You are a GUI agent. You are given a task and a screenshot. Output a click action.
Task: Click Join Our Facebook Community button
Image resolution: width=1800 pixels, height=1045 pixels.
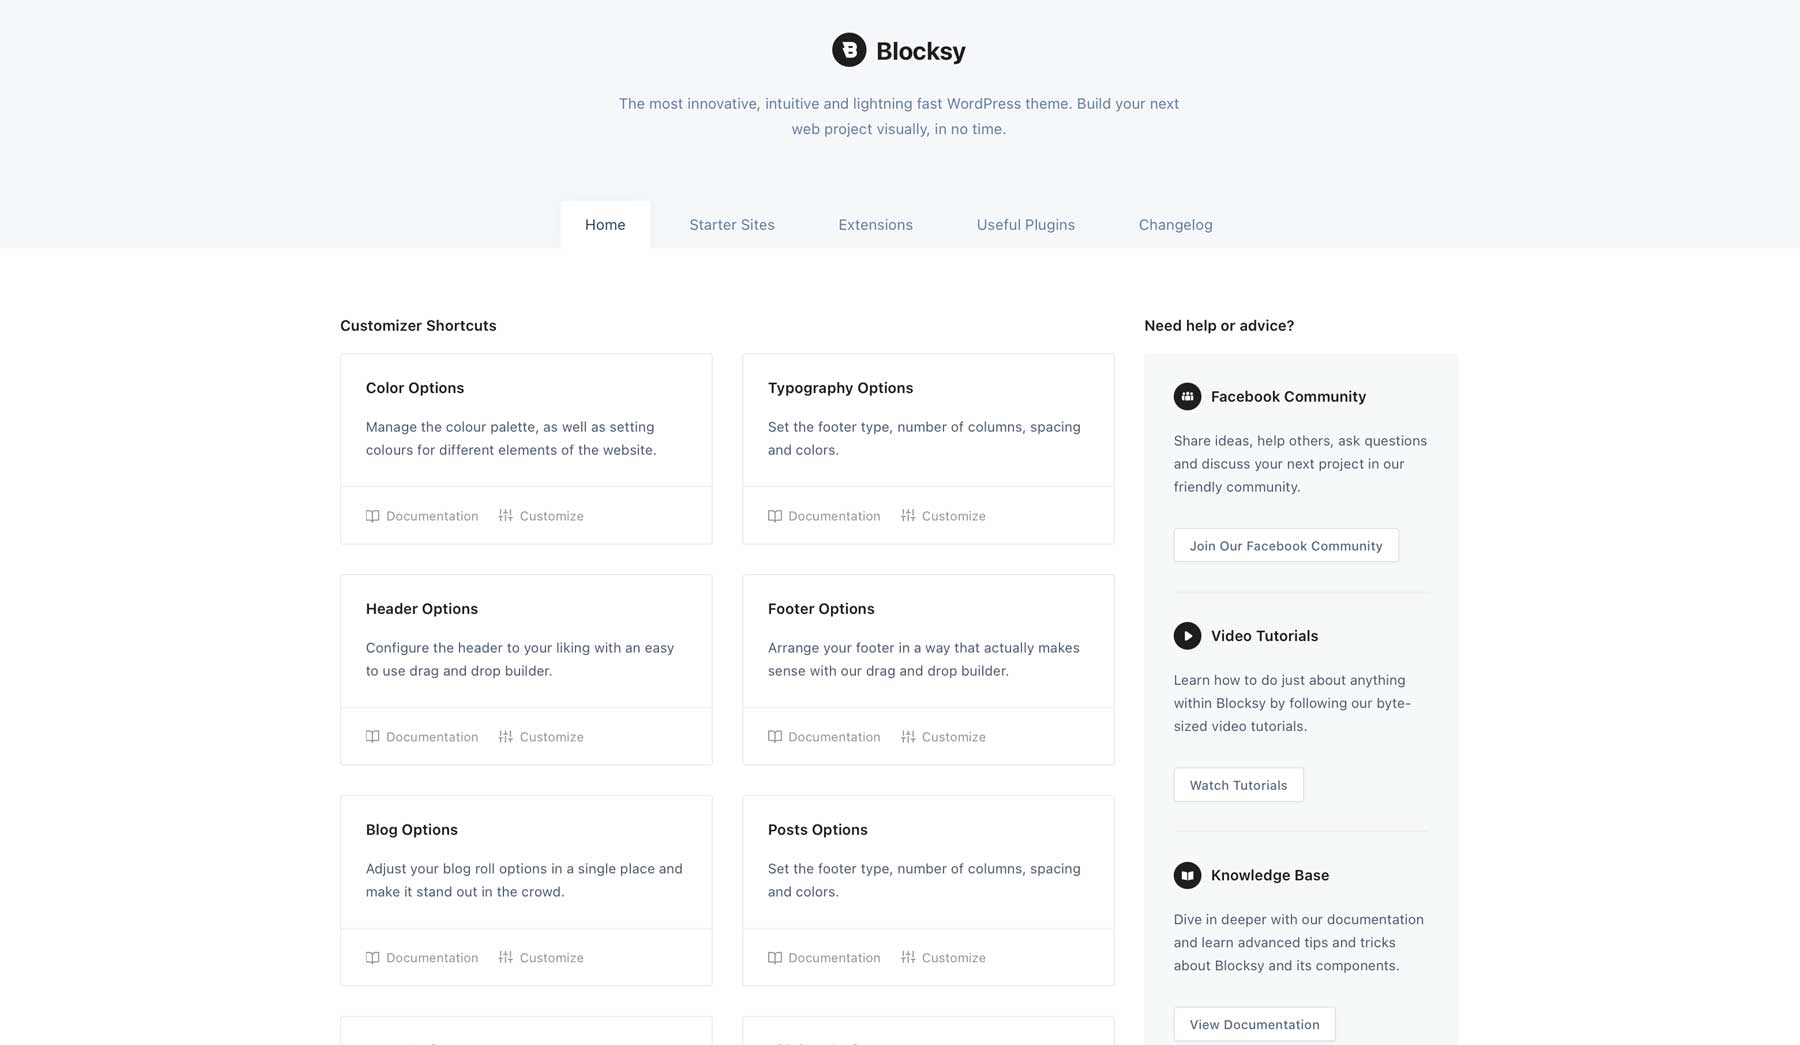pyautogui.click(x=1286, y=546)
